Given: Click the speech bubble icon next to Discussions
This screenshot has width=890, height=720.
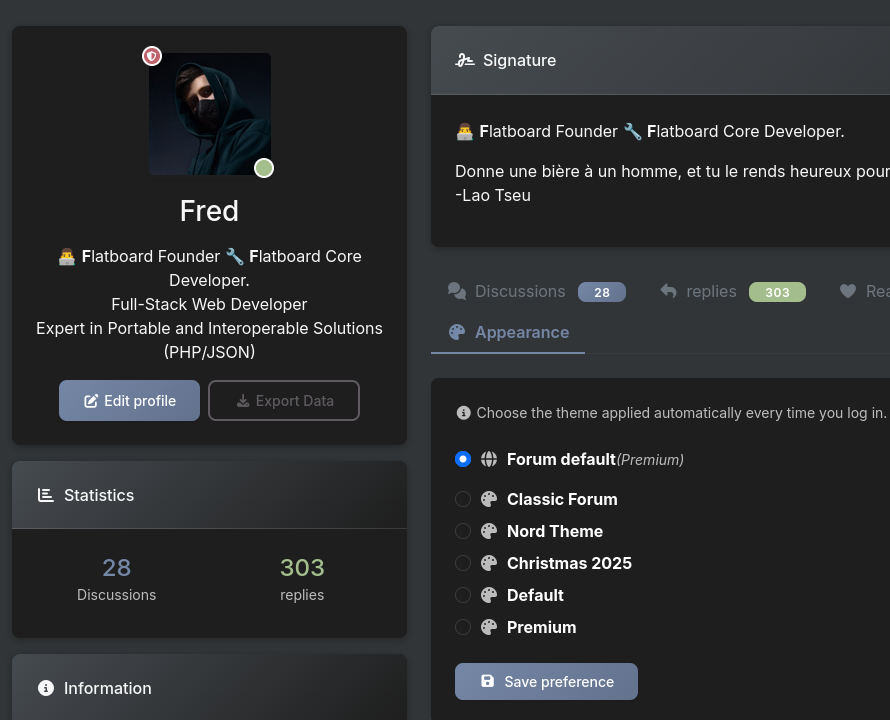Looking at the screenshot, I should coord(457,291).
